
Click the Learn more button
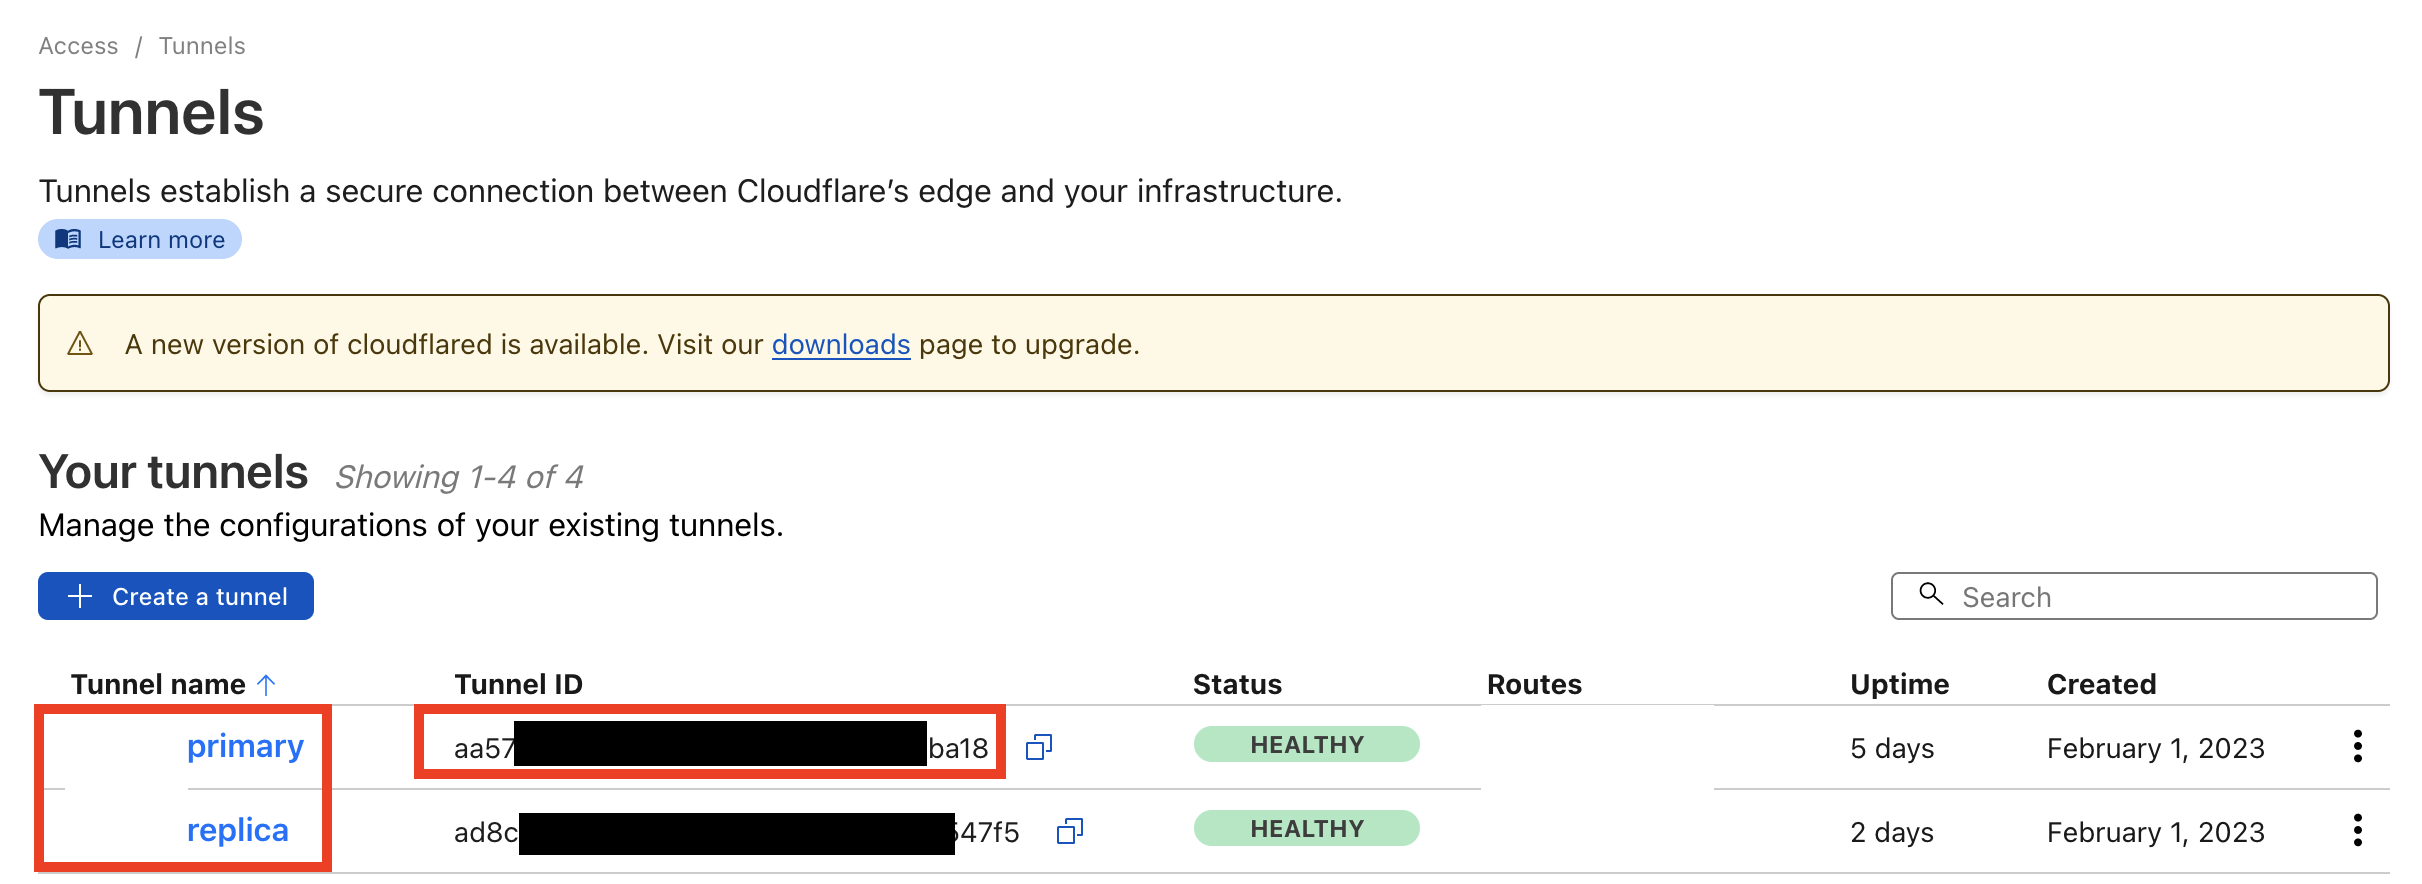pos(140,239)
